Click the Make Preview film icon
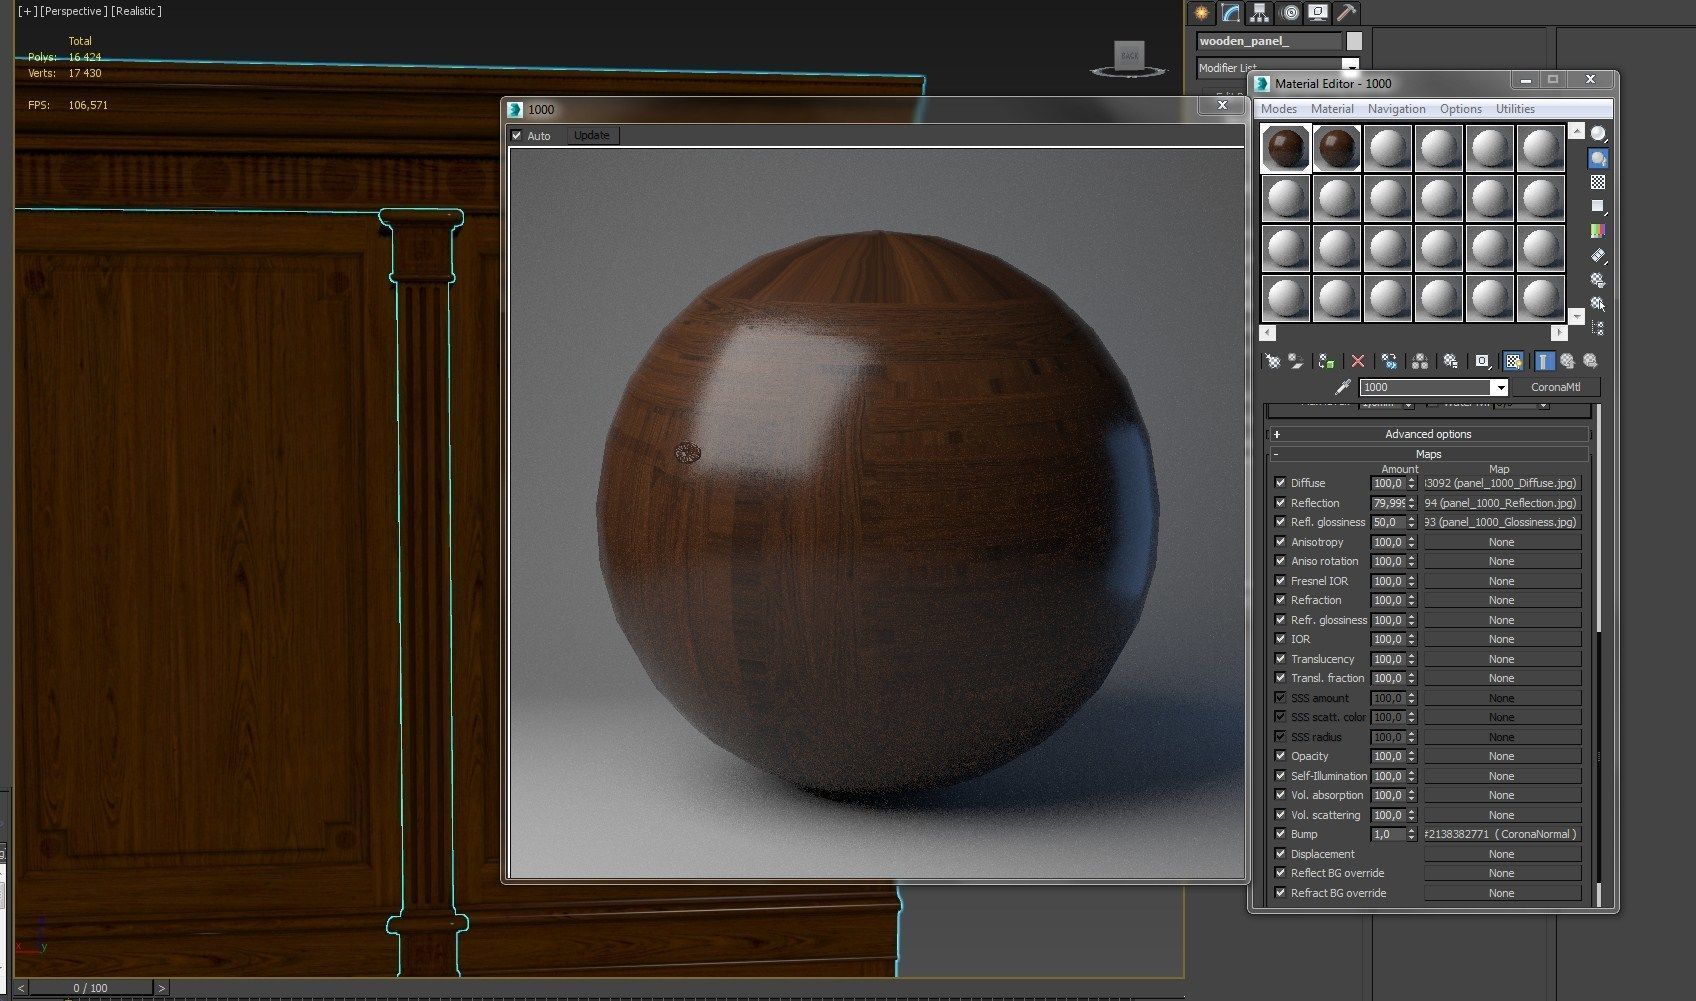Screen dimensions: 1696x1001 1598,256
